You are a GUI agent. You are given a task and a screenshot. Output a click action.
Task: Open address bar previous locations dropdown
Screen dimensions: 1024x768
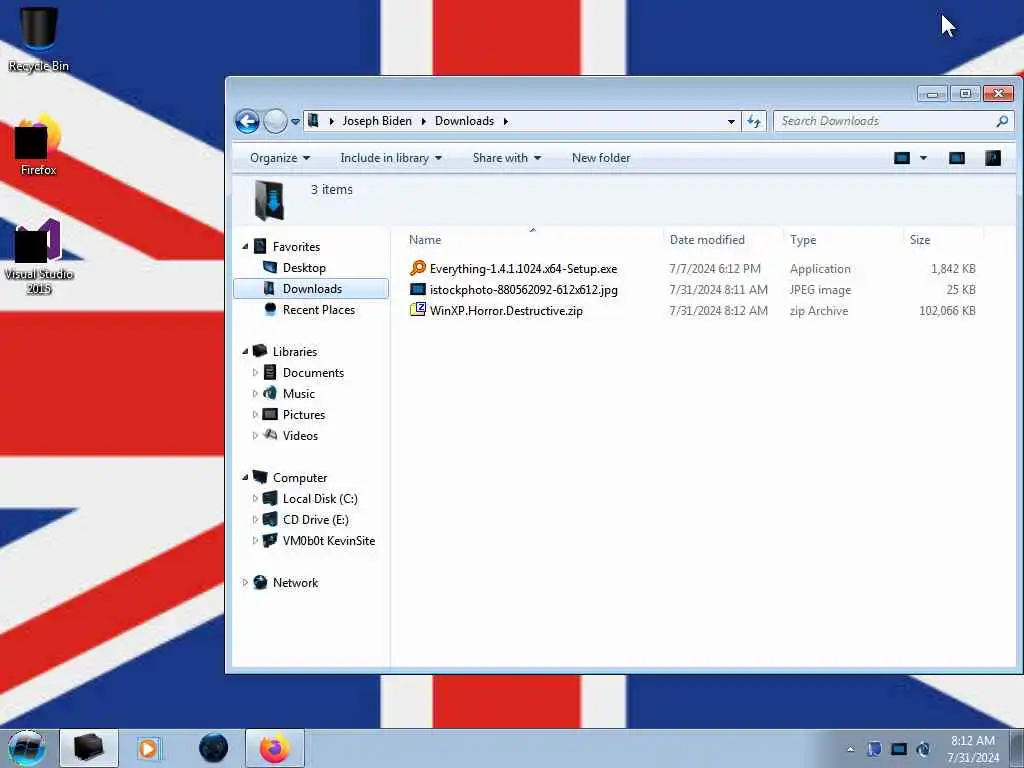(x=731, y=121)
